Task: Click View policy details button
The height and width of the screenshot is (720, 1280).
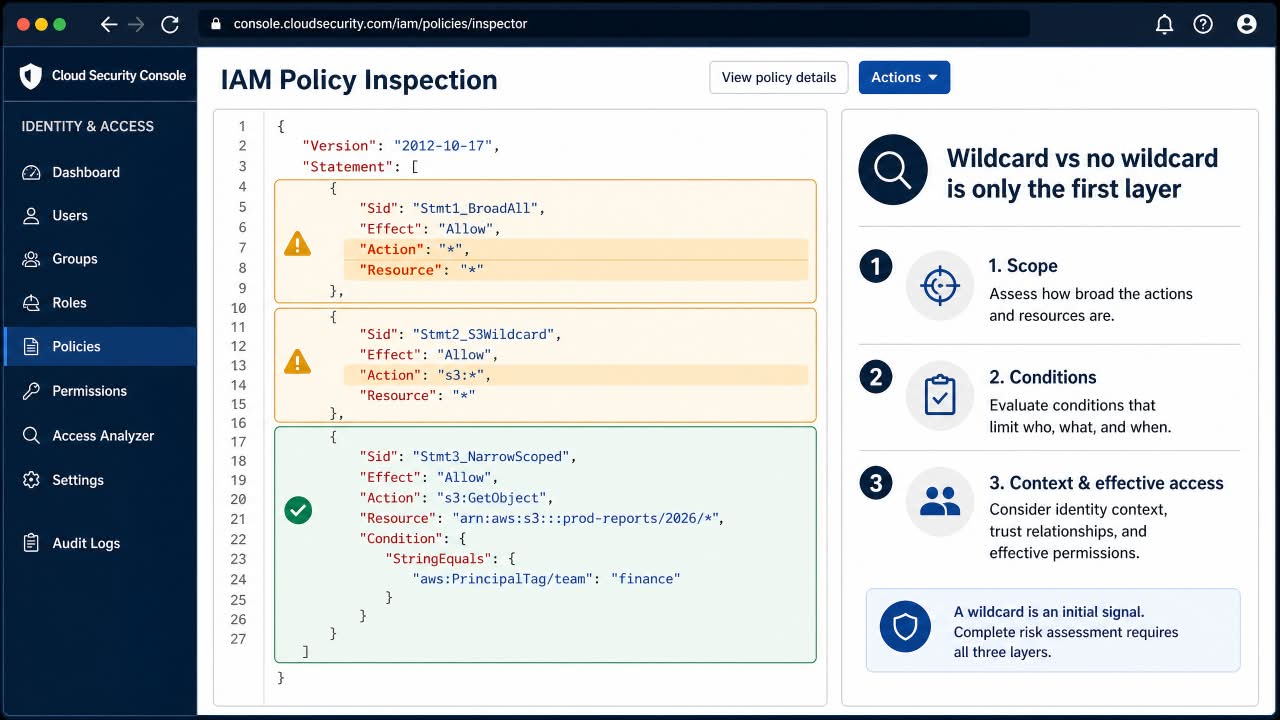Action: pos(779,77)
